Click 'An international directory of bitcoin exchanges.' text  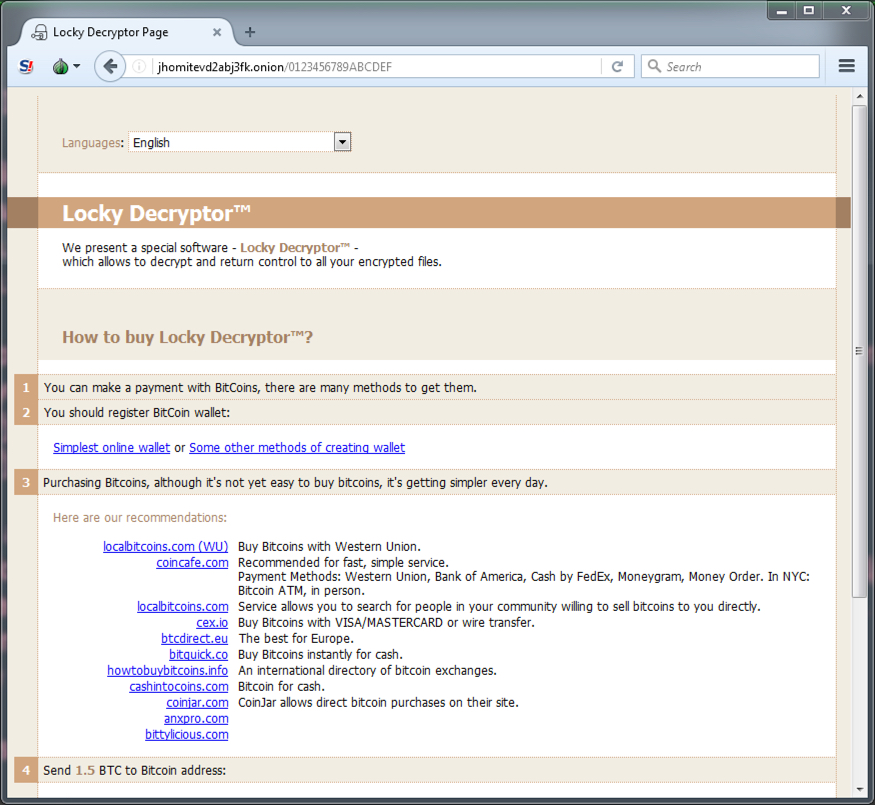click(367, 671)
